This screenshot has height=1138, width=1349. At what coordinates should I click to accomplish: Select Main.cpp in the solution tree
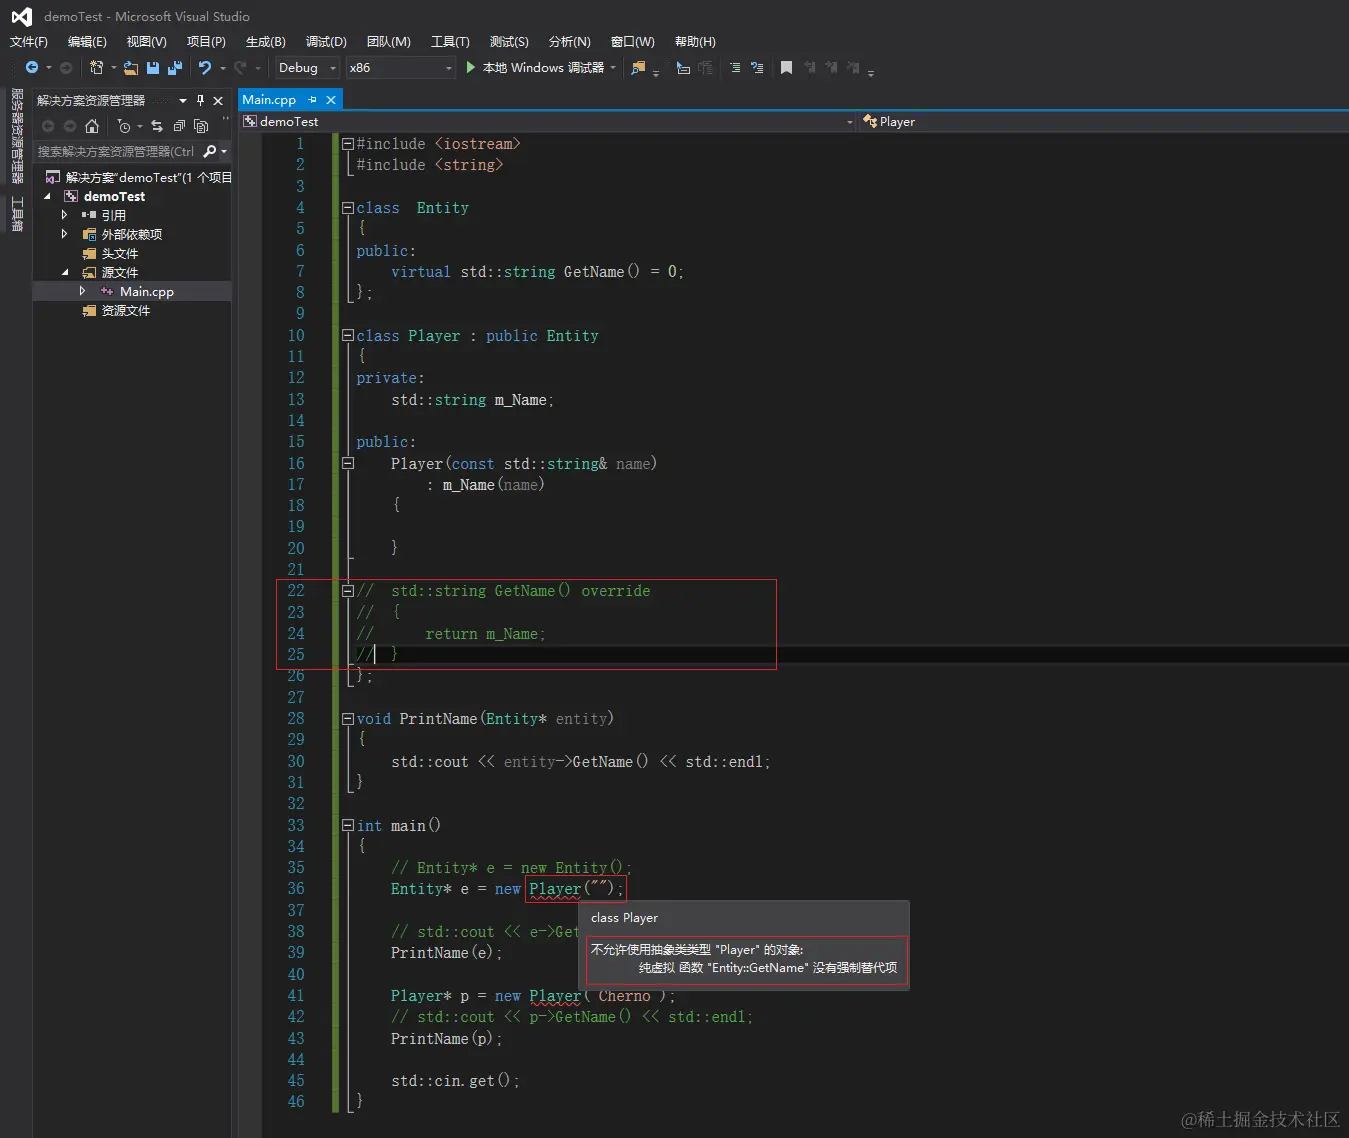click(x=146, y=292)
